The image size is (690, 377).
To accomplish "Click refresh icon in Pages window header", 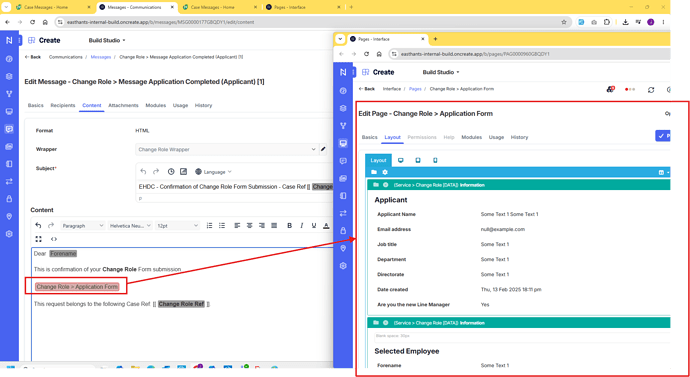I will [x=651, y=90].
